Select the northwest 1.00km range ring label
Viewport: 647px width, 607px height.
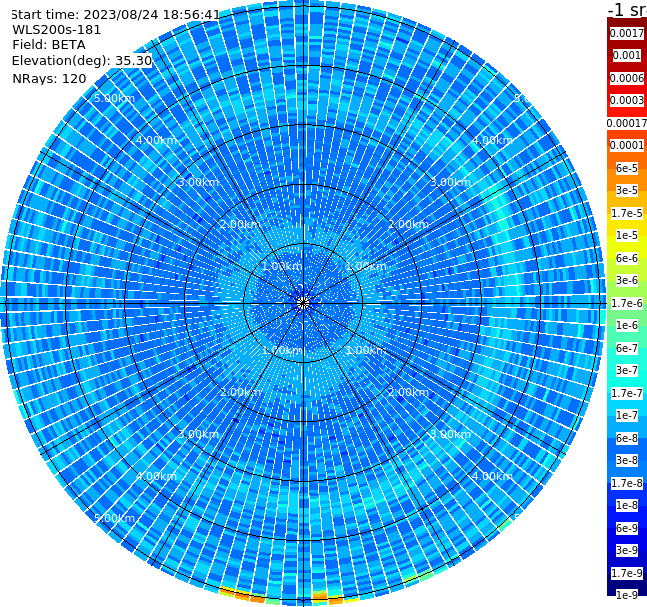(283, 266)
